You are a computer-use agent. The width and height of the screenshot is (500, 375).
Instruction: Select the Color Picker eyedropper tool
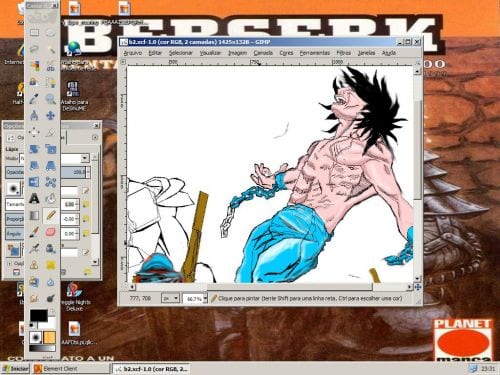pos(34,99)
